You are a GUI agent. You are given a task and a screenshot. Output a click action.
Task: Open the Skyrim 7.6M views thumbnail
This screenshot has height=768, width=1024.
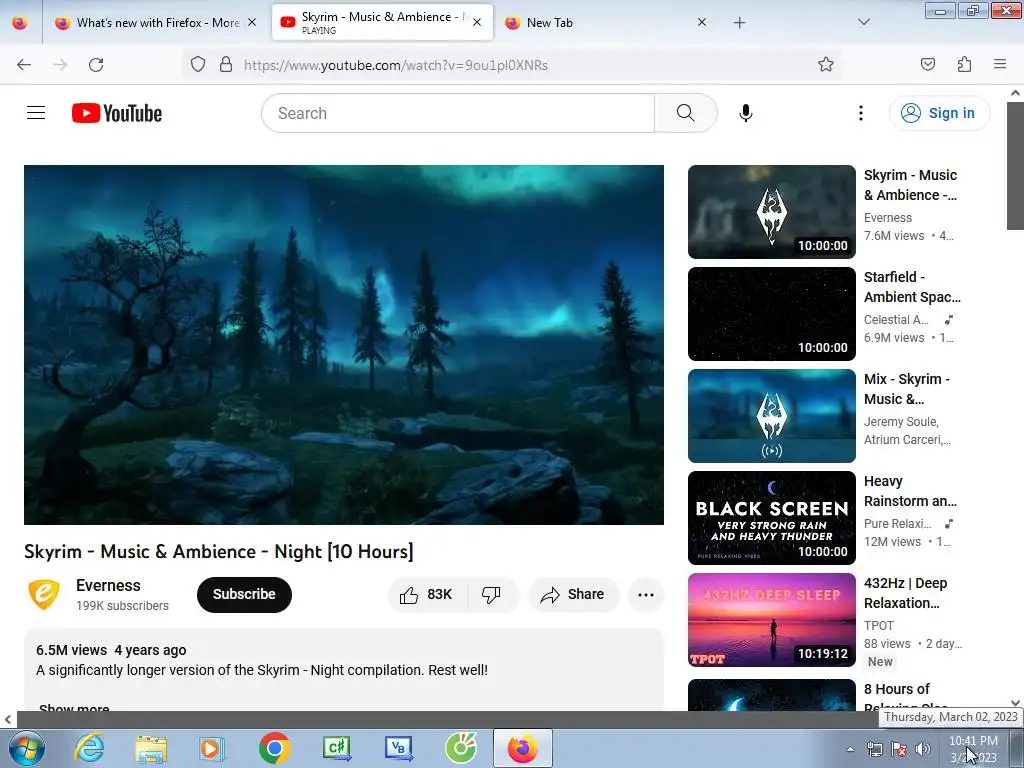pos(771,212)
